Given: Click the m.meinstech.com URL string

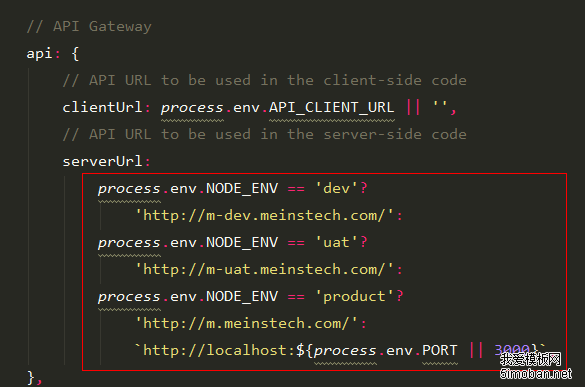Looking at the screenshot, I should coord(246,324).
